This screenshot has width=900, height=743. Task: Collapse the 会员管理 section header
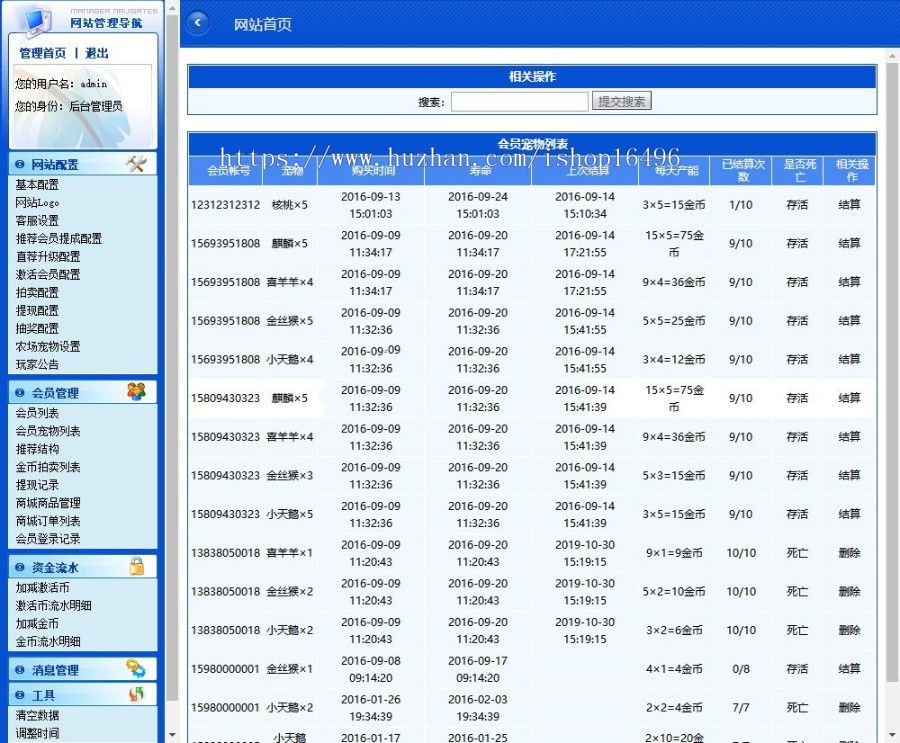(x=83, y=393)
